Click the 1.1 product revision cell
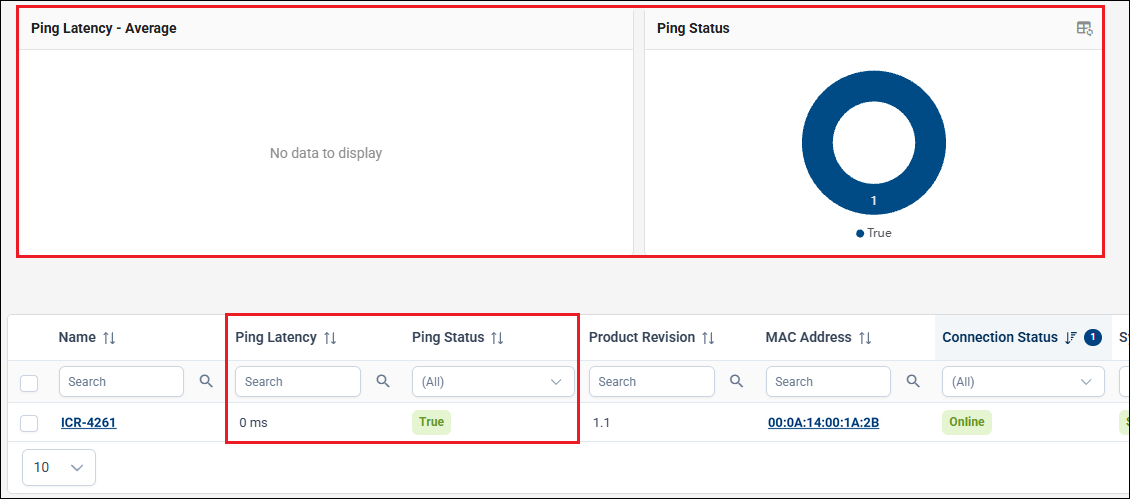 point(602,423)
